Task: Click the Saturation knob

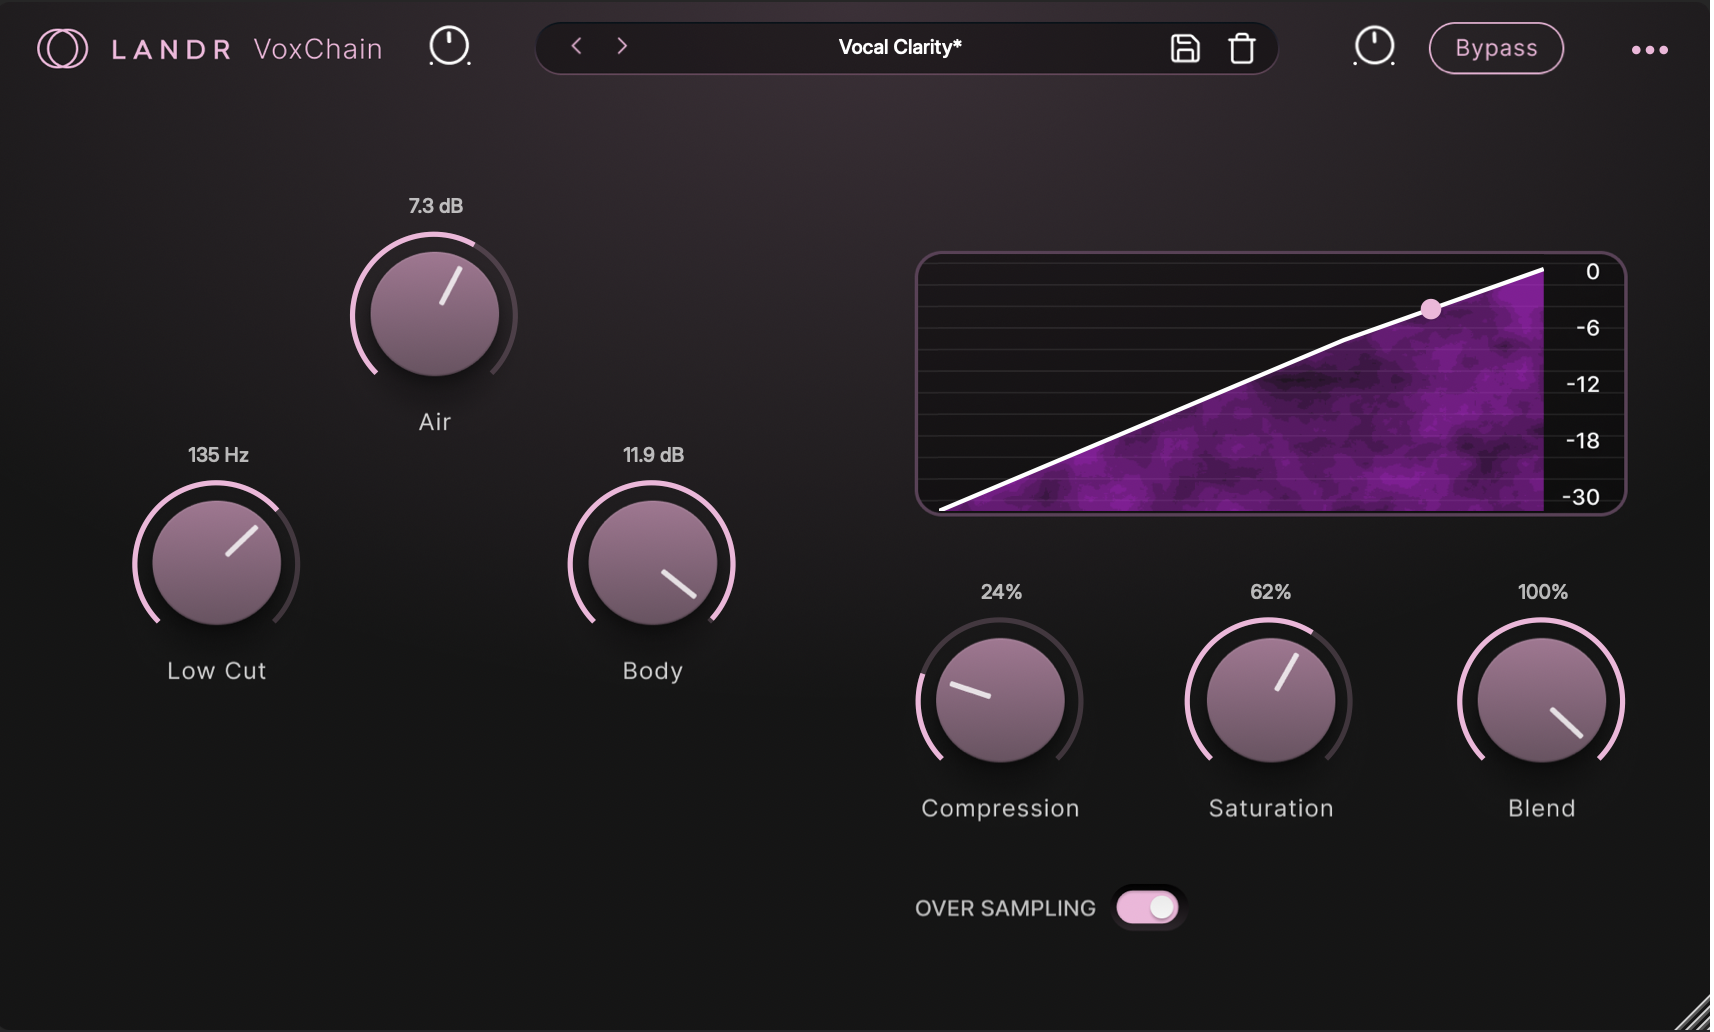Action: coord(1270,700)
